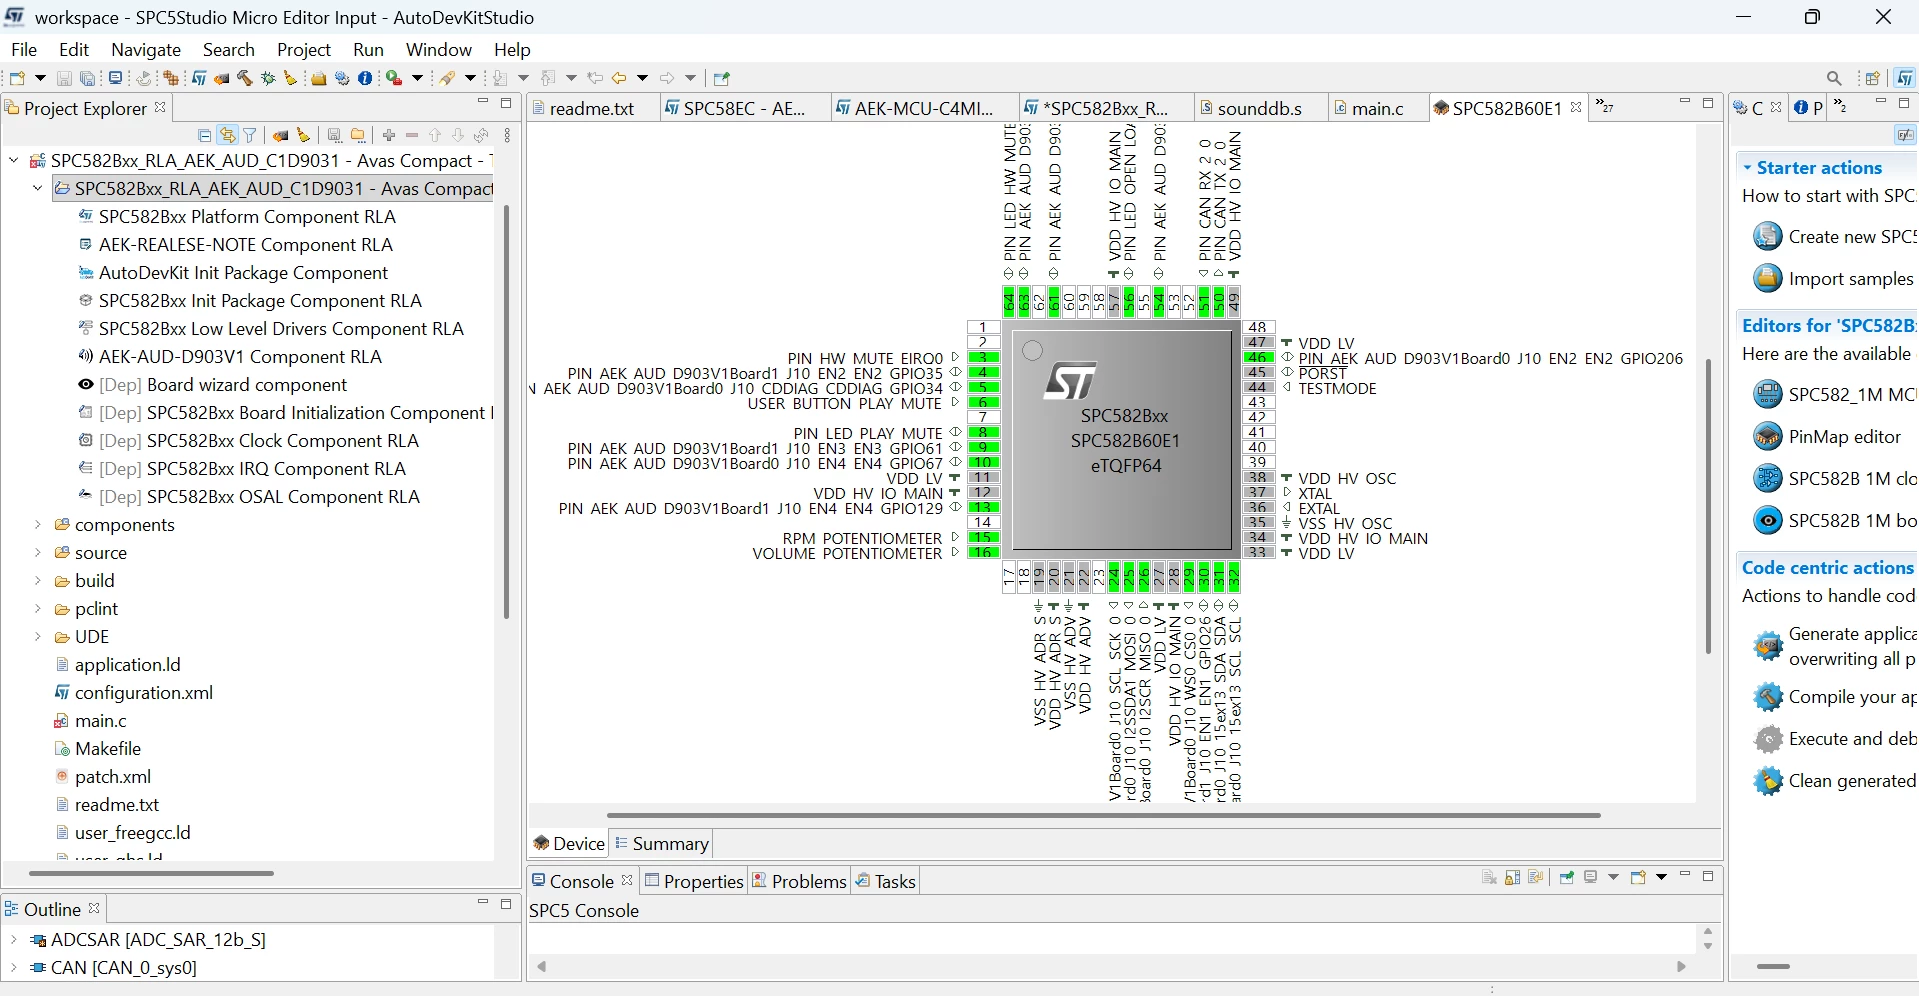Viewport: 1919px width, 996px height.
Task: Expand the pclint folder
Action: [37, 608]
